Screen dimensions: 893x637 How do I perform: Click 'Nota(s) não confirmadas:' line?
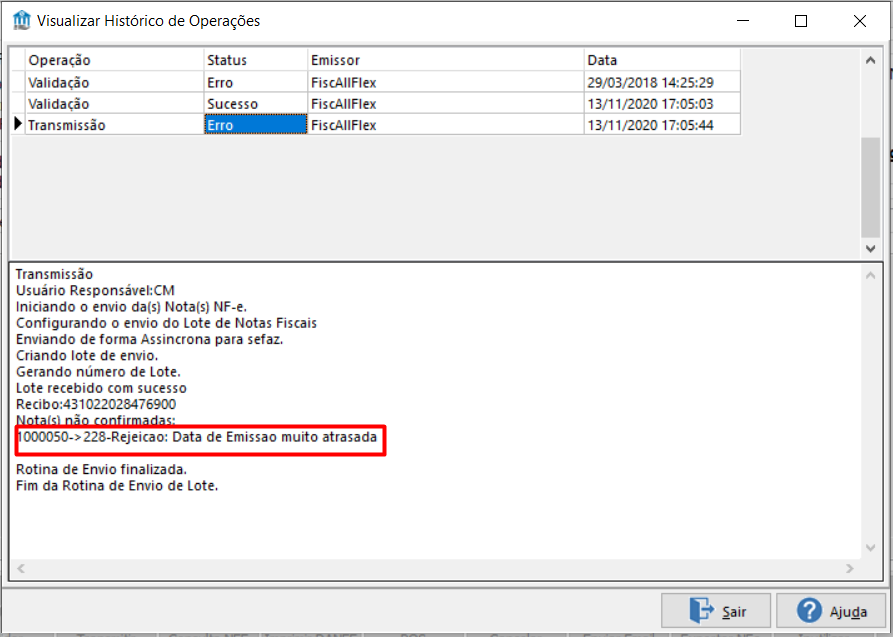95,420
